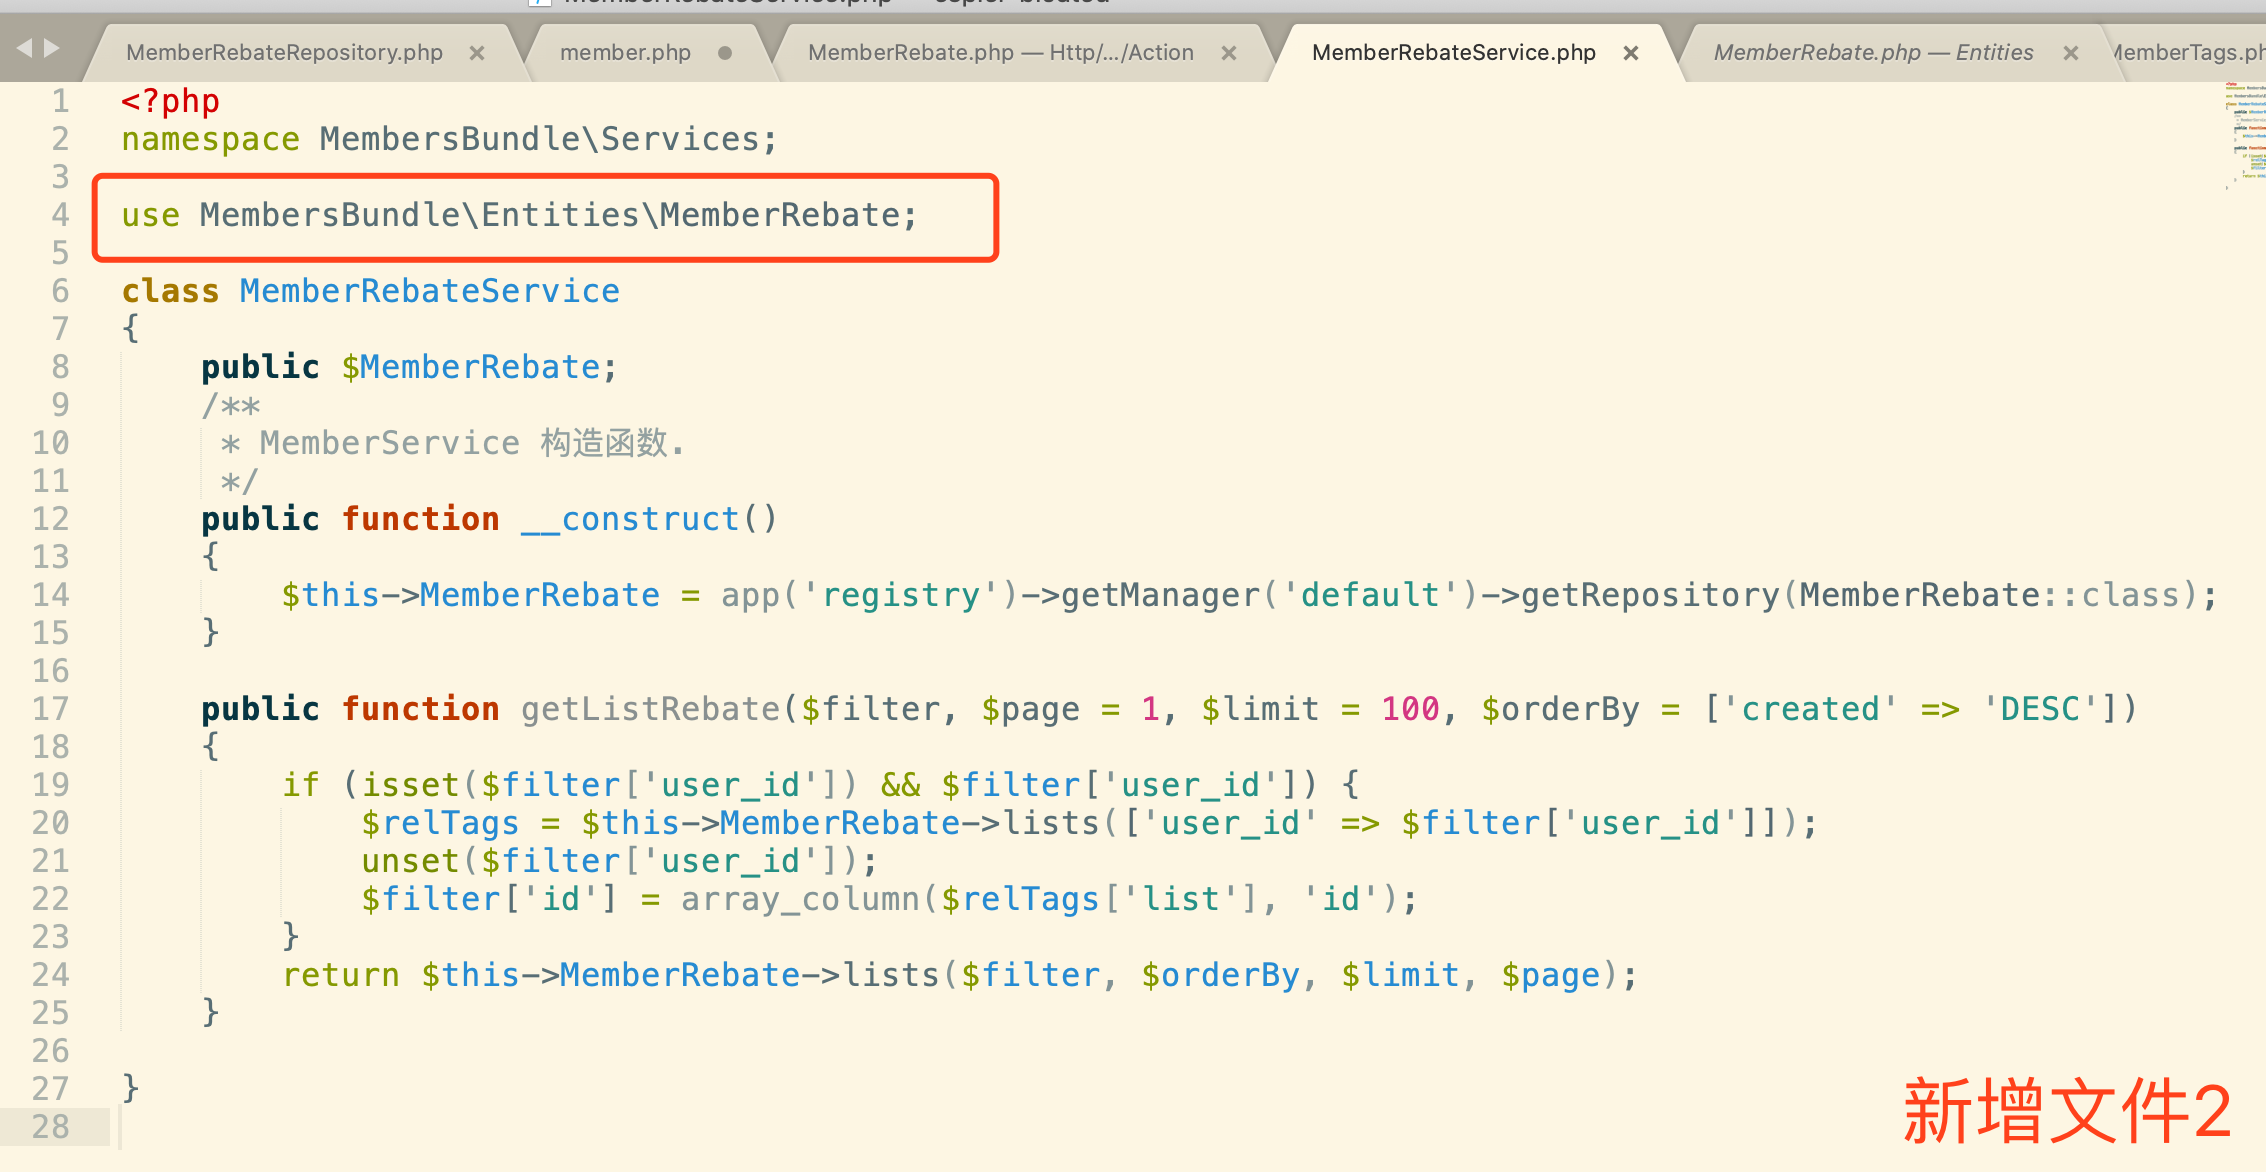This screenshot has height=1172, width=2266.
Task: Close MemberRebate.php Entities tab
Action: pyautogui.click(x=2071, y=53)
